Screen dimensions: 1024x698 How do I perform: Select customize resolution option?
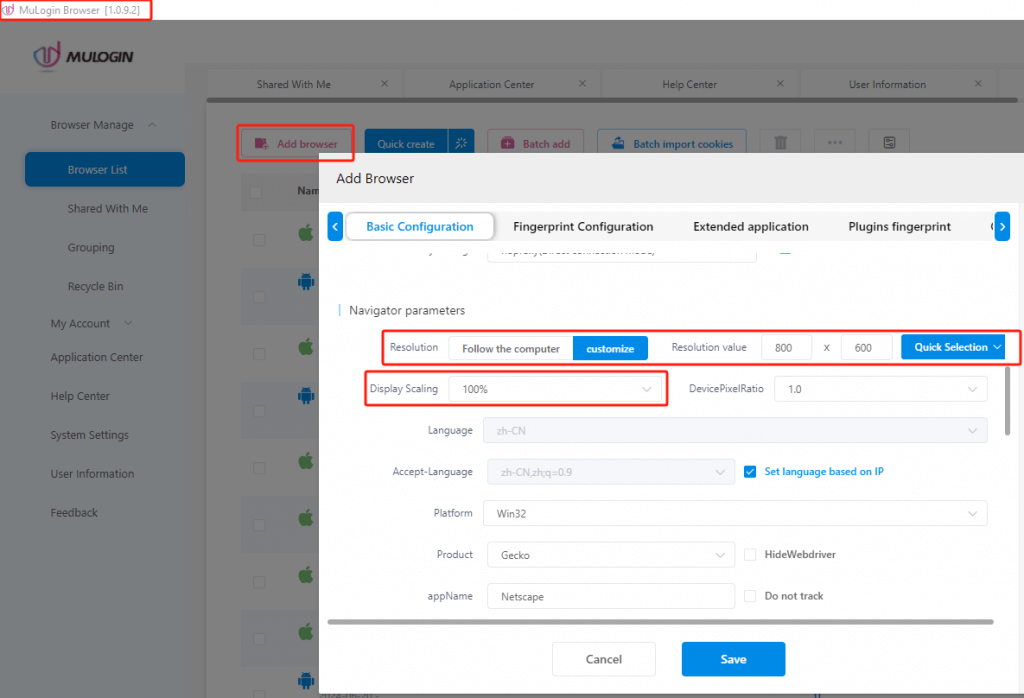(x=610, y=348)
